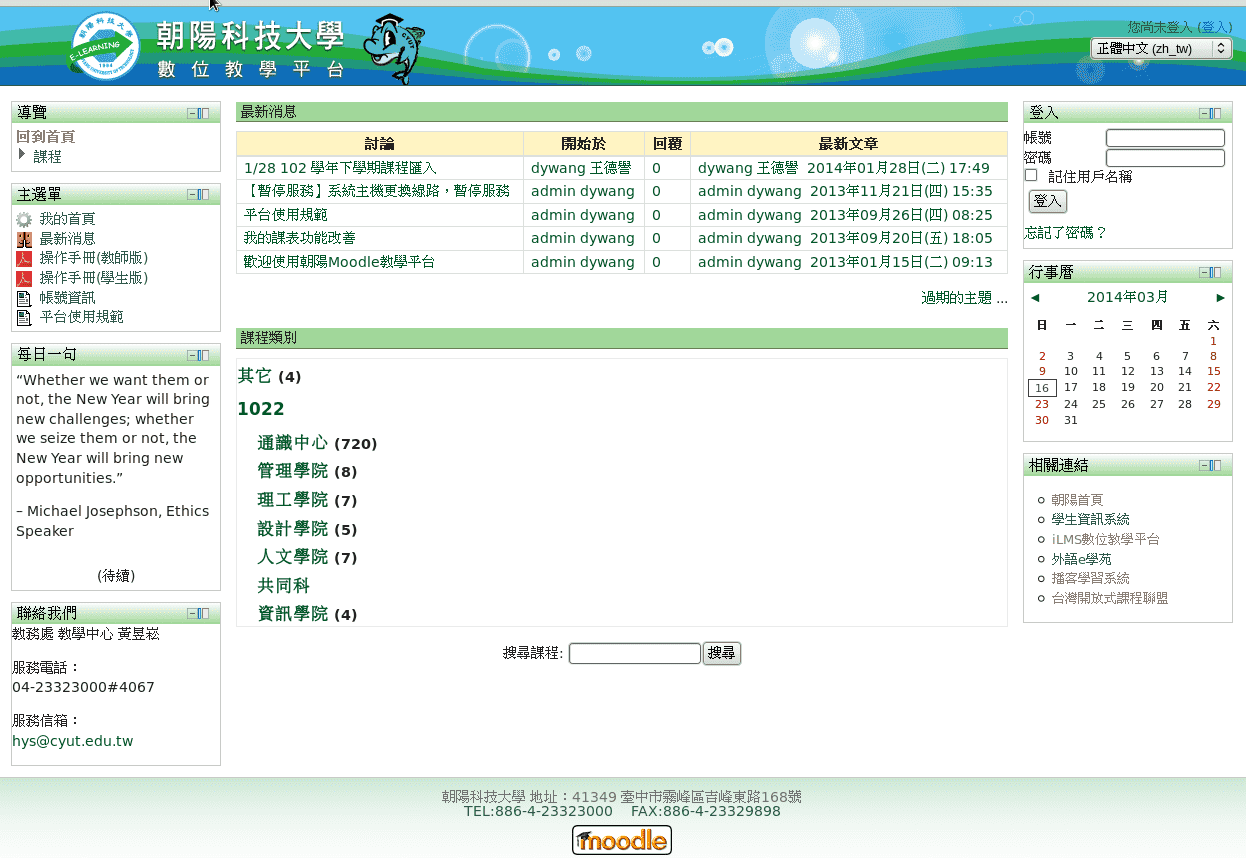
Task: Dock the 相關連結 block
Action: (x=1216, y=465)
